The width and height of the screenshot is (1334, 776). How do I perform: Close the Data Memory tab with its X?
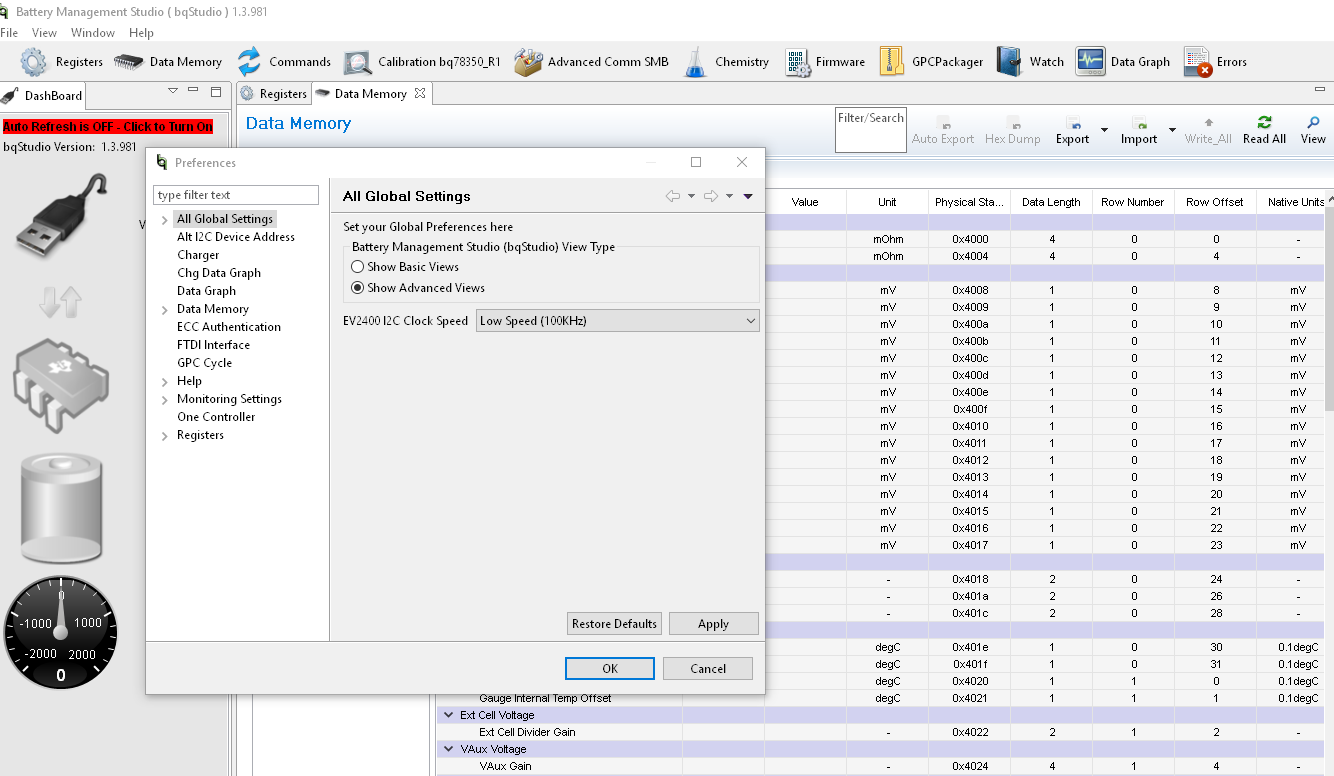click(420, 93)
